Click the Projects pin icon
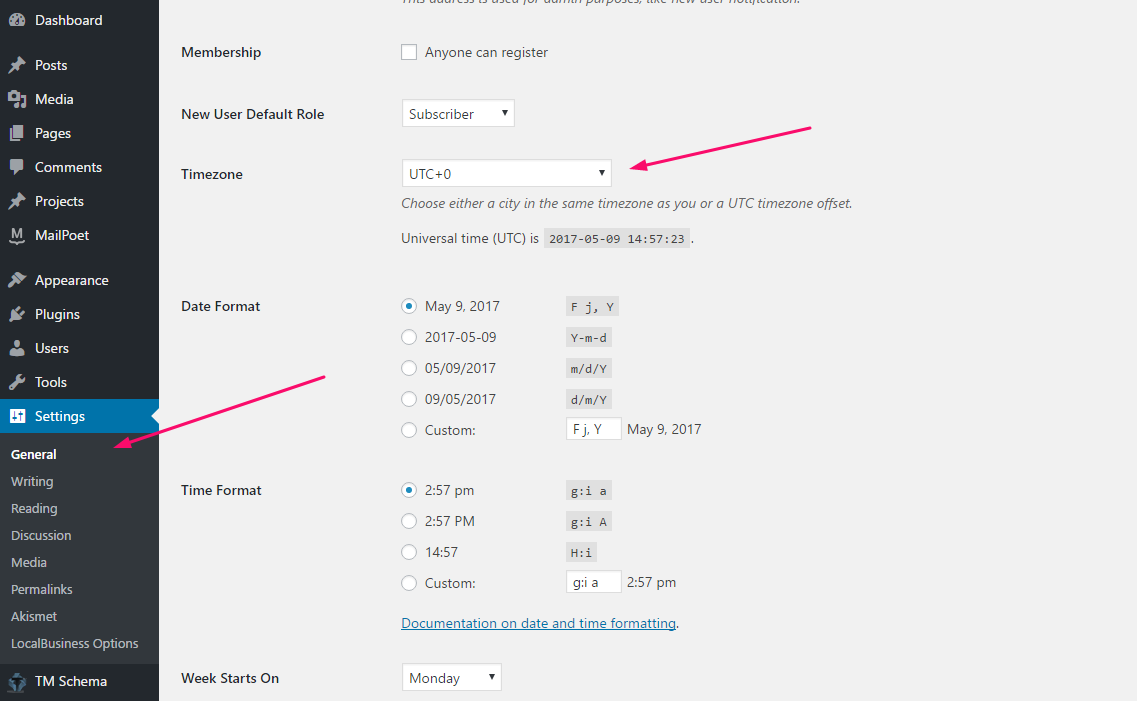This screenshot has height=701, width=1137. (17, 202)
